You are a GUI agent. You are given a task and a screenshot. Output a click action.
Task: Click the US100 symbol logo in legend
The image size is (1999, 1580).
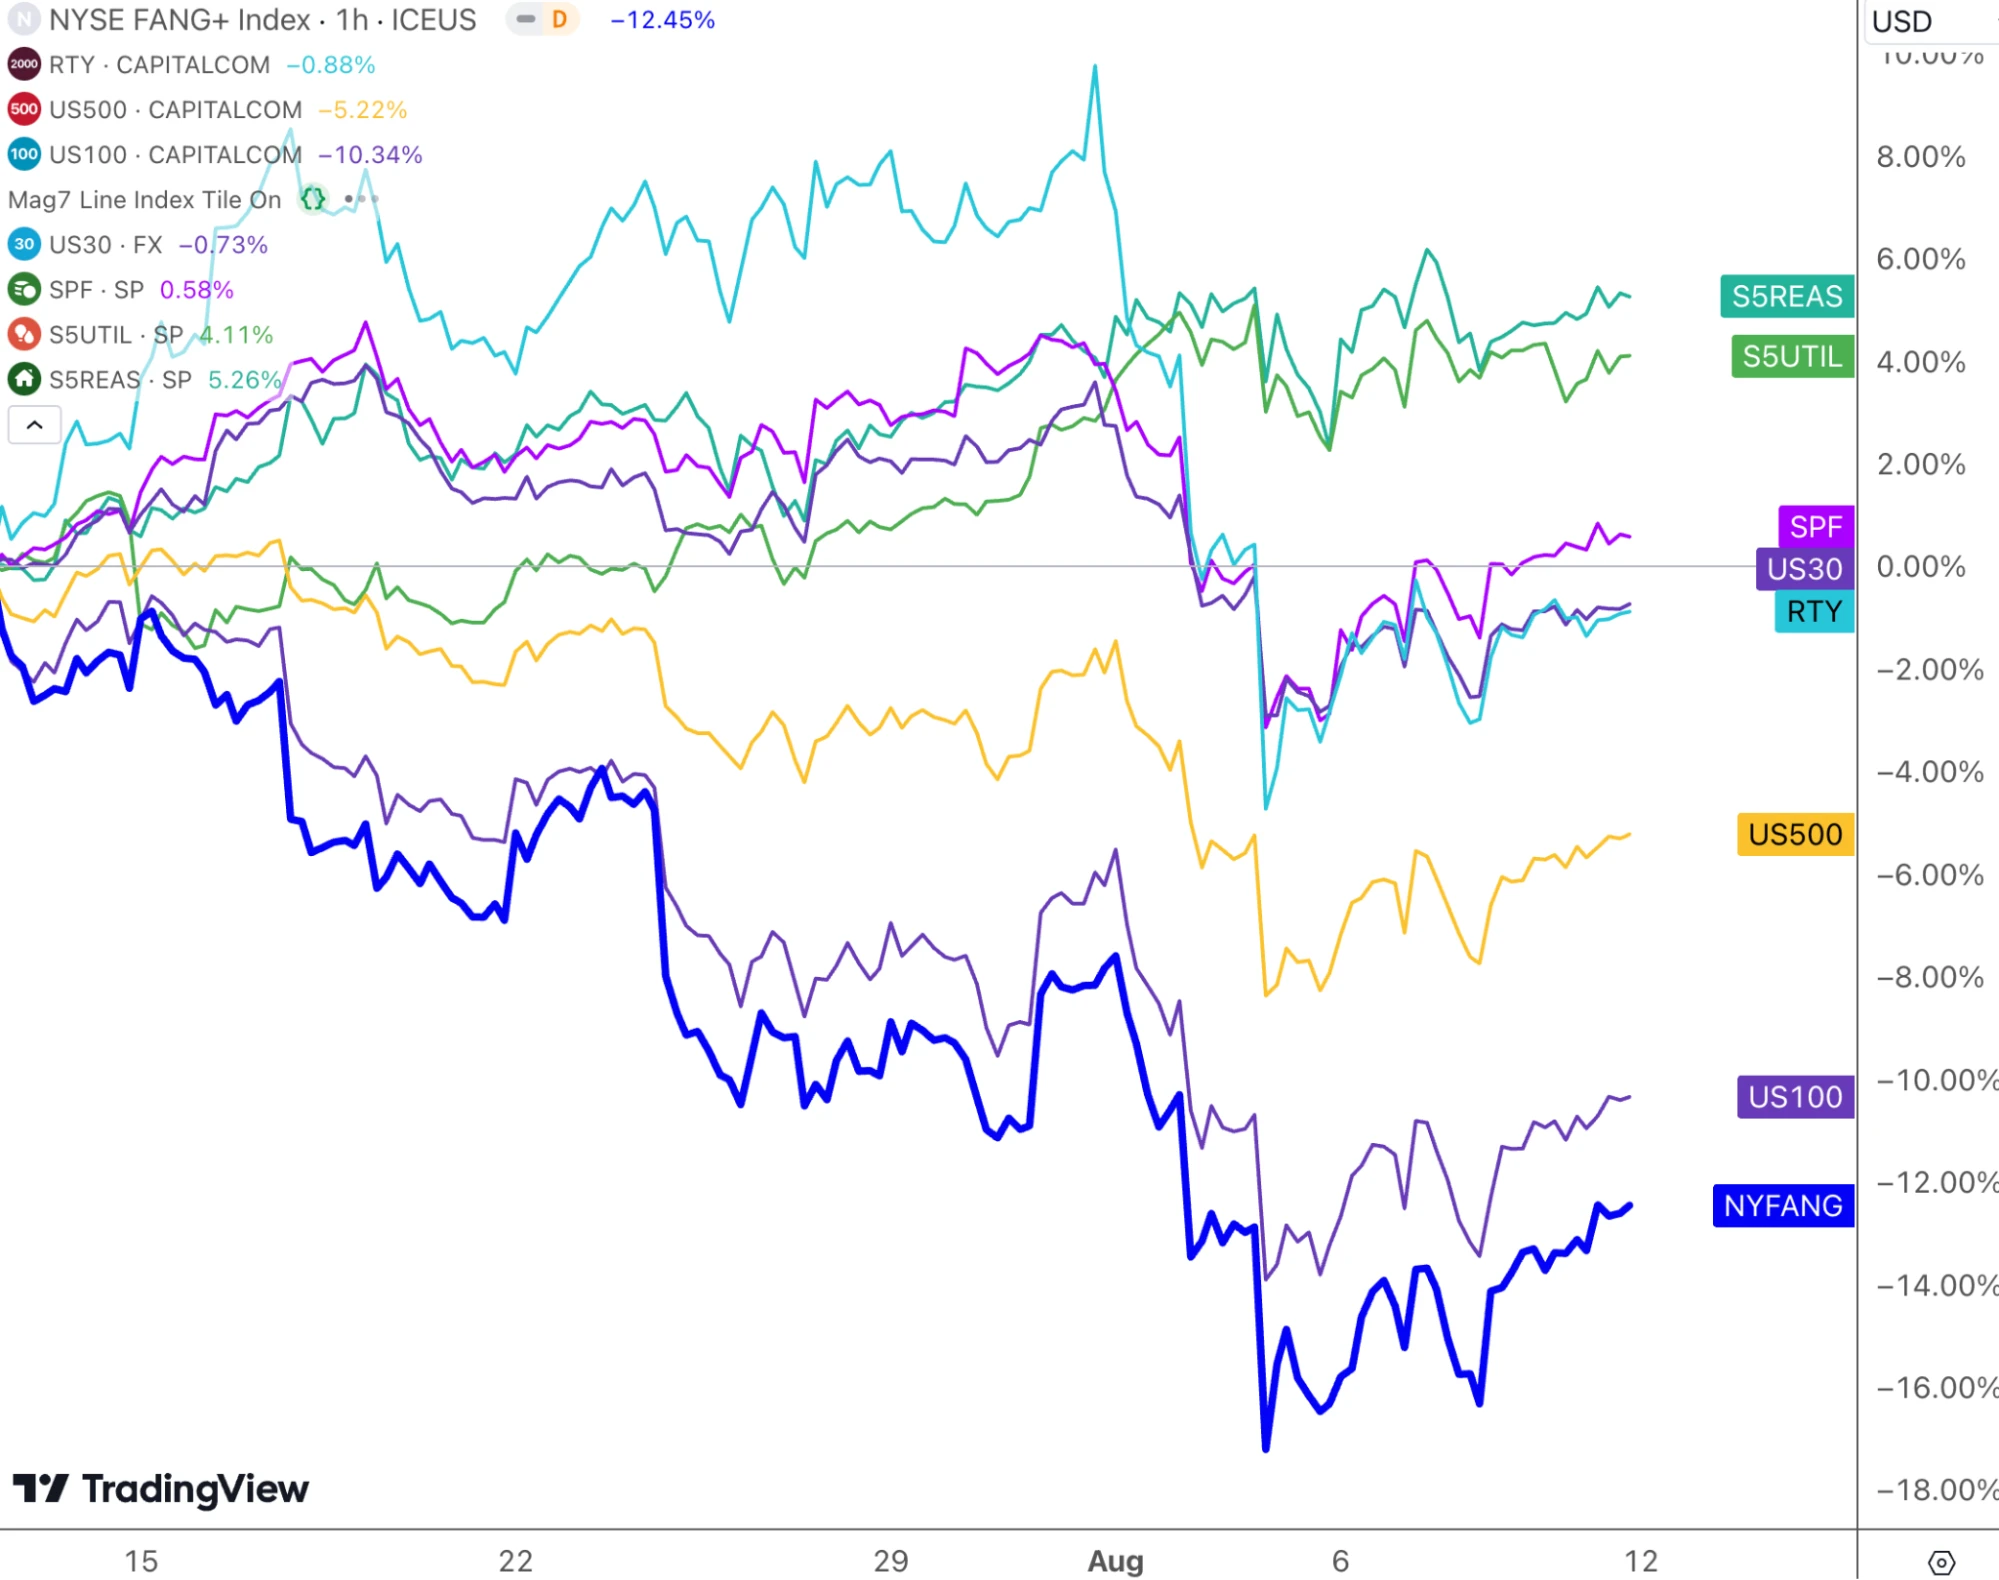(24, 155)
